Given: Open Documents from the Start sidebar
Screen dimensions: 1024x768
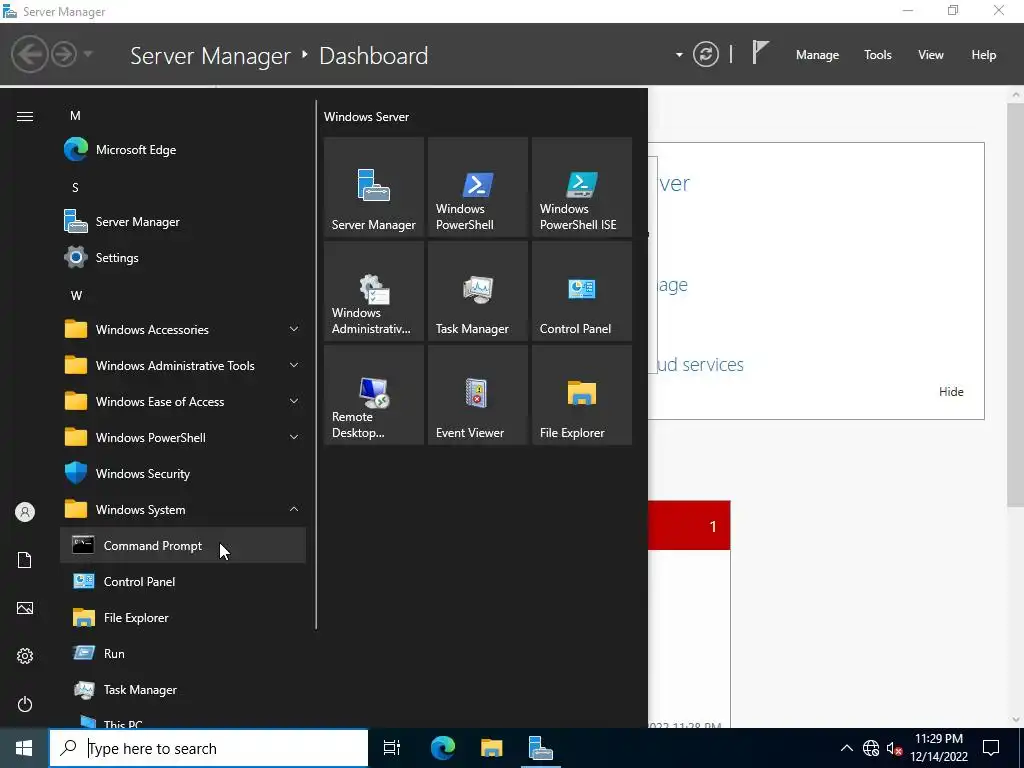Looking at the screenshot, I should click(x=25, y=560).
